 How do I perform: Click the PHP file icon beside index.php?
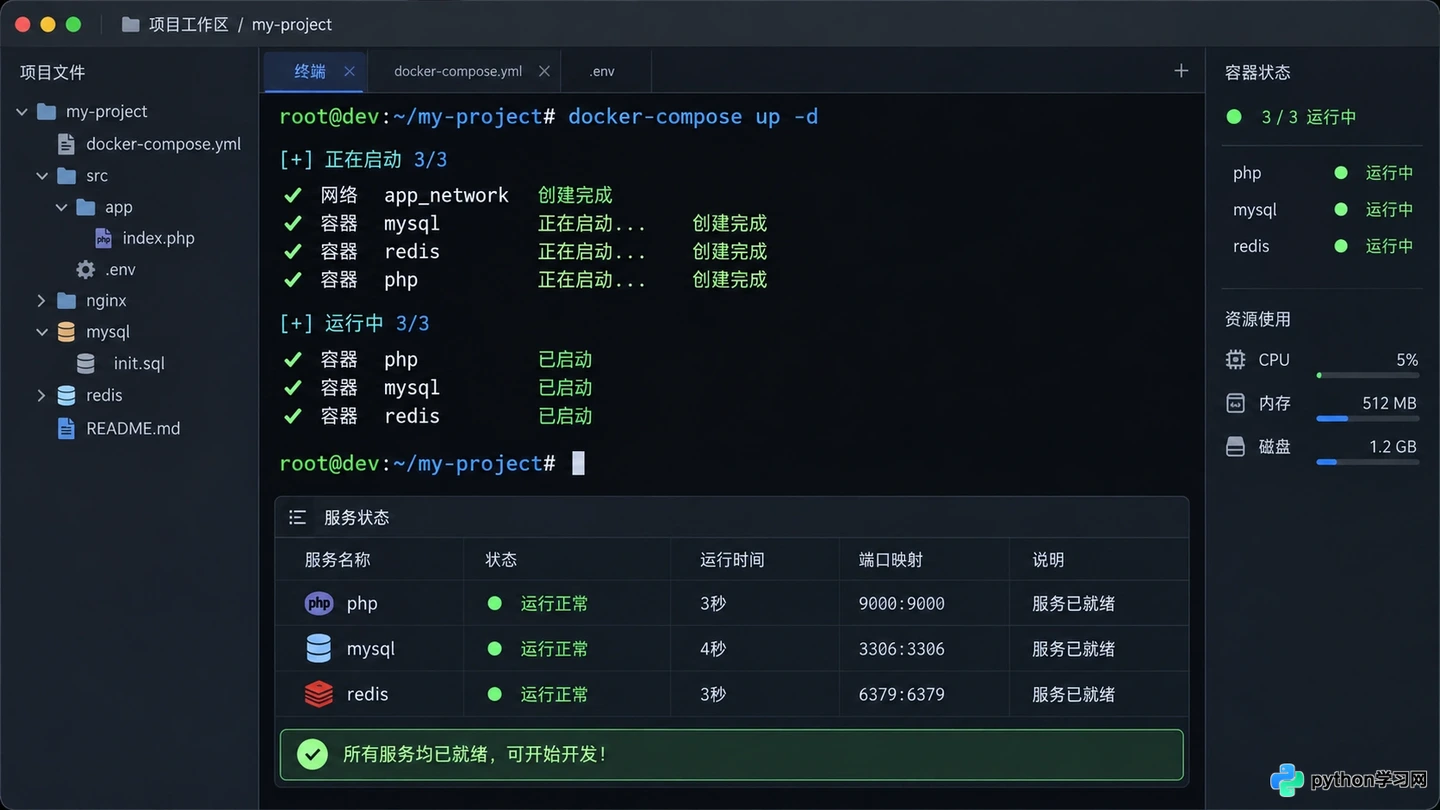tap(103, 238)
